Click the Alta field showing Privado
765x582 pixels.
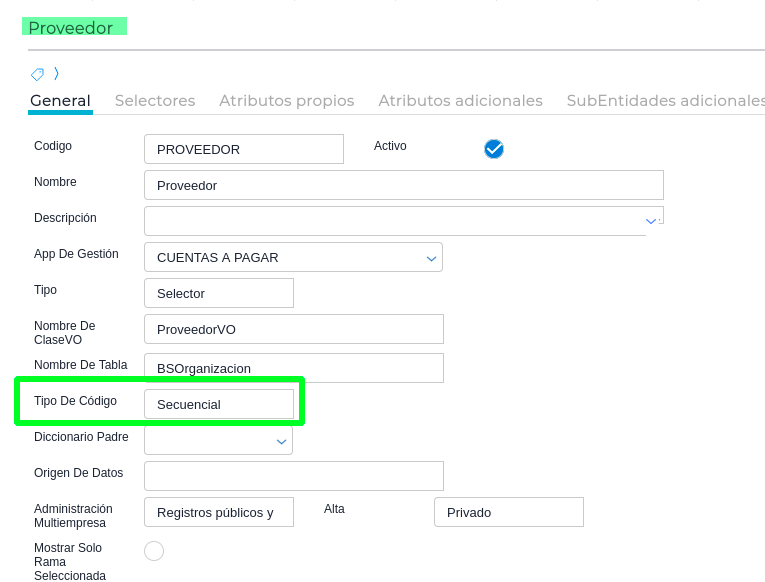tap(508, 512)
